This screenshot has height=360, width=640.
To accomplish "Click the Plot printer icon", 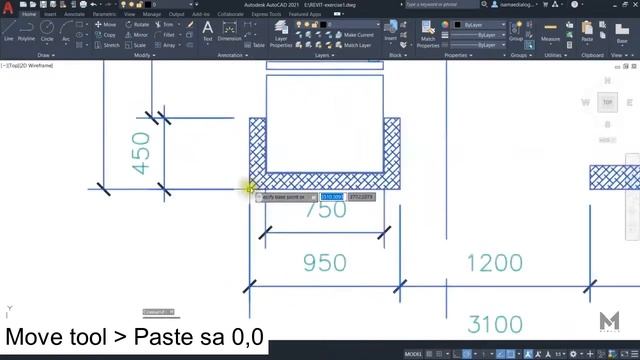I will (x=83, y=4).
